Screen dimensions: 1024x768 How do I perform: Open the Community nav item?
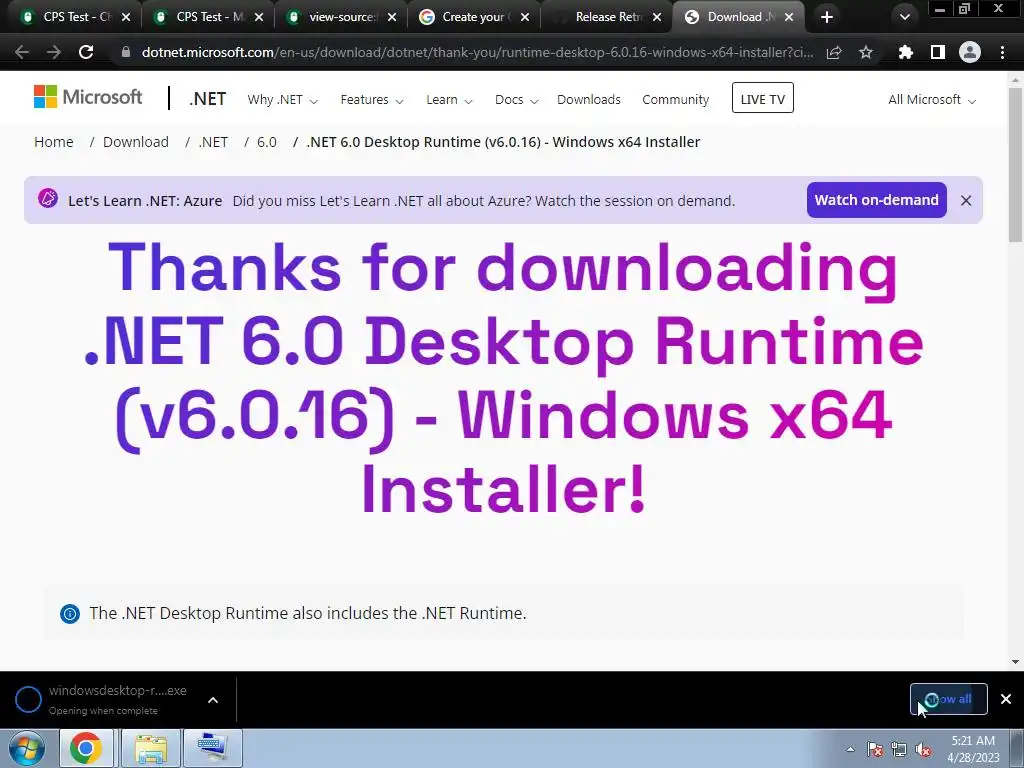[x=675, y=100]
